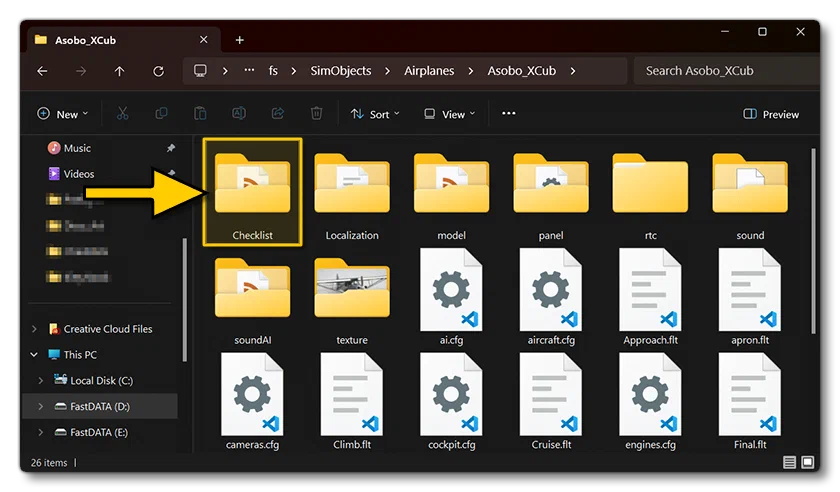Image resolution: width=840 pixels, height=492 pixels.
Task: Click the PC monitor icon in address bar
Action: [200, 71]
